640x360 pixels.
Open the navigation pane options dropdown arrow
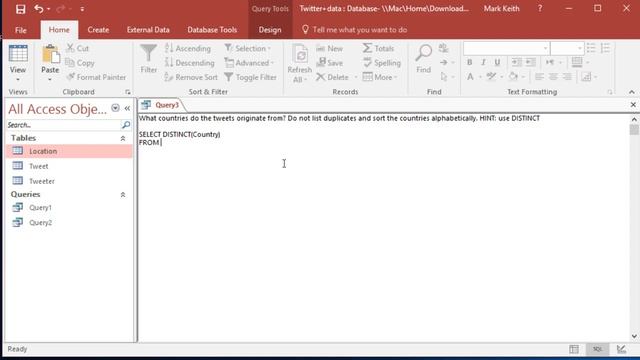point(116,108)
